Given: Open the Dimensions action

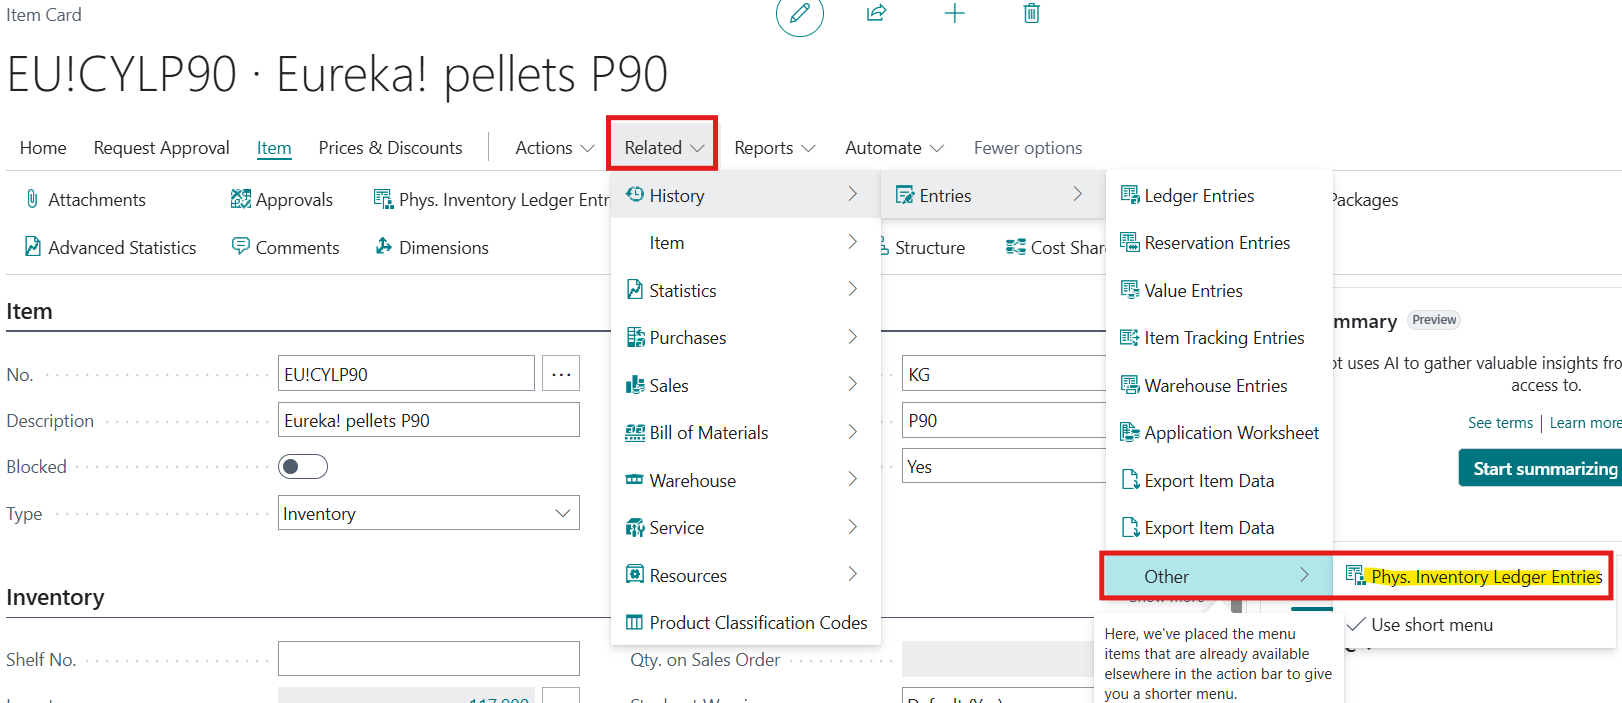Looking at the screenshot, I should [x=431, y=247].
